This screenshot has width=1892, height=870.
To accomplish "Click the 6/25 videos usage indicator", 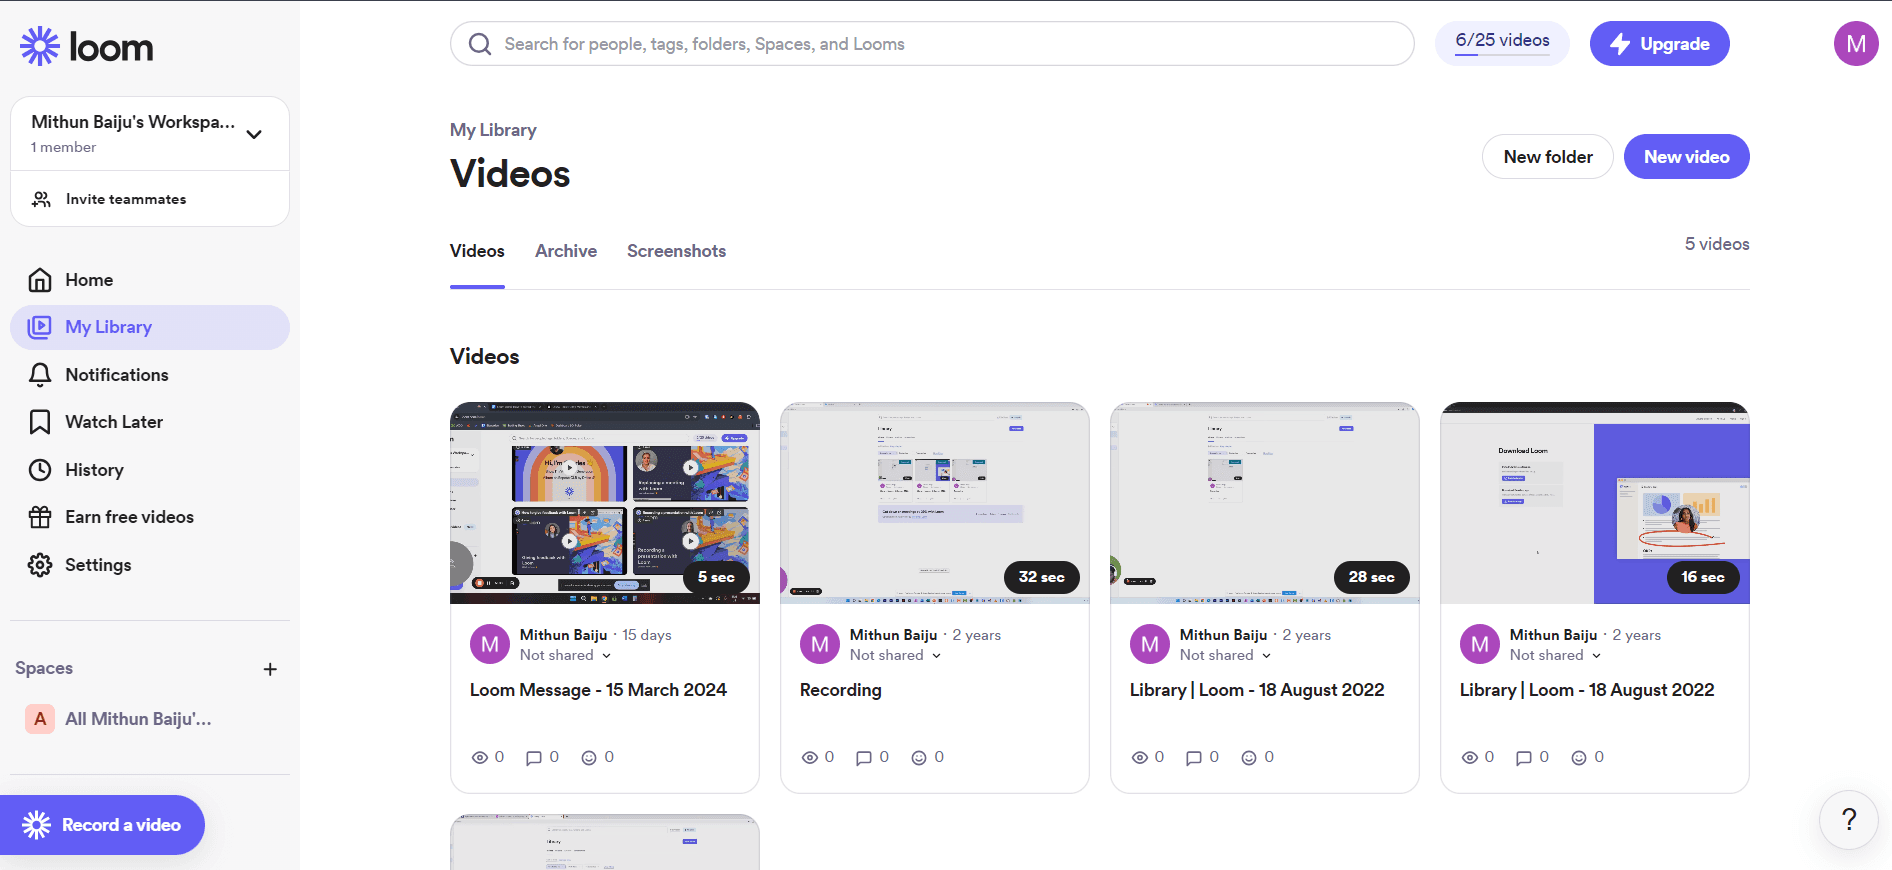I will (1502, 42).
